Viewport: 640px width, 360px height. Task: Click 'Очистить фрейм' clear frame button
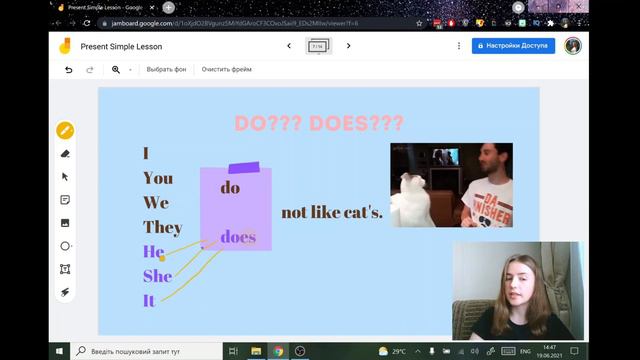227,69
